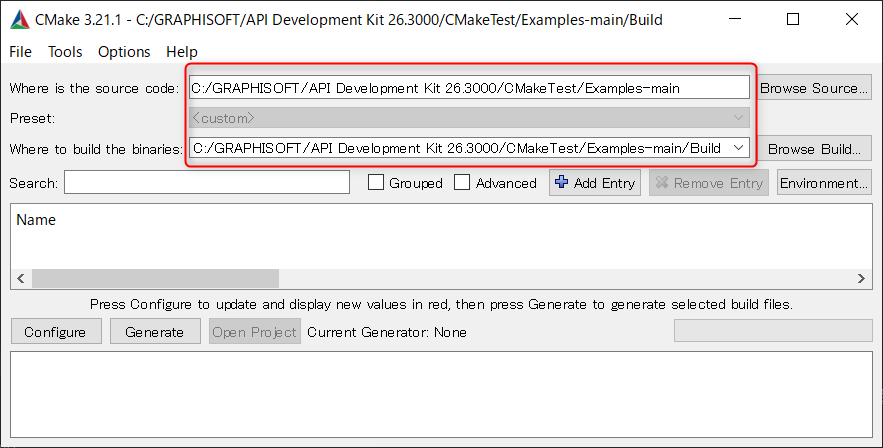Click the Name column header
Viewport: 883px width, 448px height.
[x=37, y=220]
